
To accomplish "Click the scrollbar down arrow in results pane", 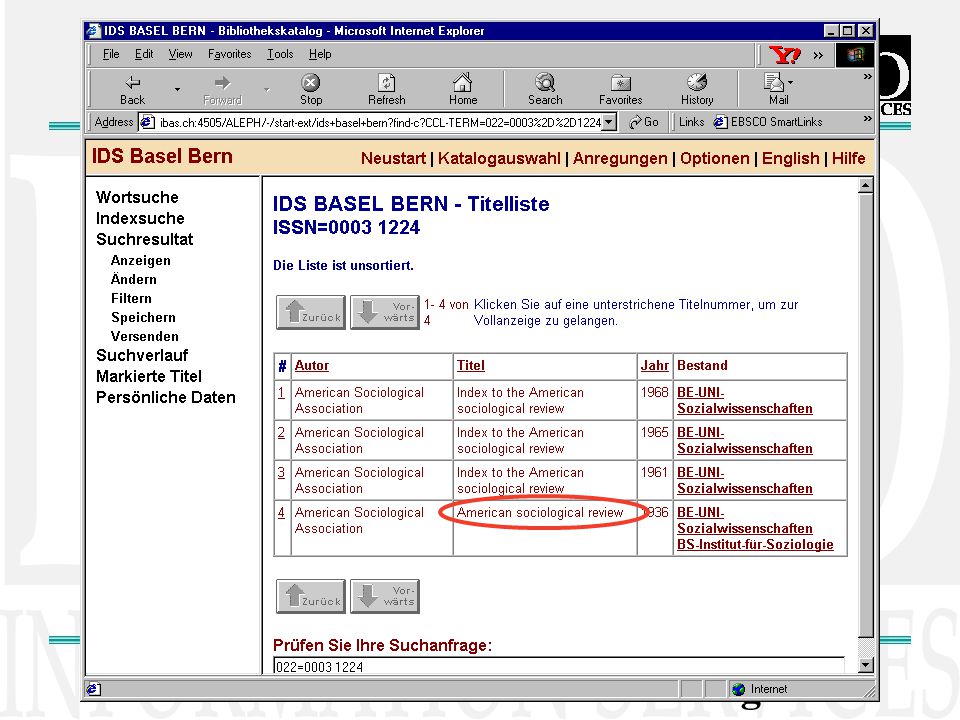I will (x=866, y=665).
